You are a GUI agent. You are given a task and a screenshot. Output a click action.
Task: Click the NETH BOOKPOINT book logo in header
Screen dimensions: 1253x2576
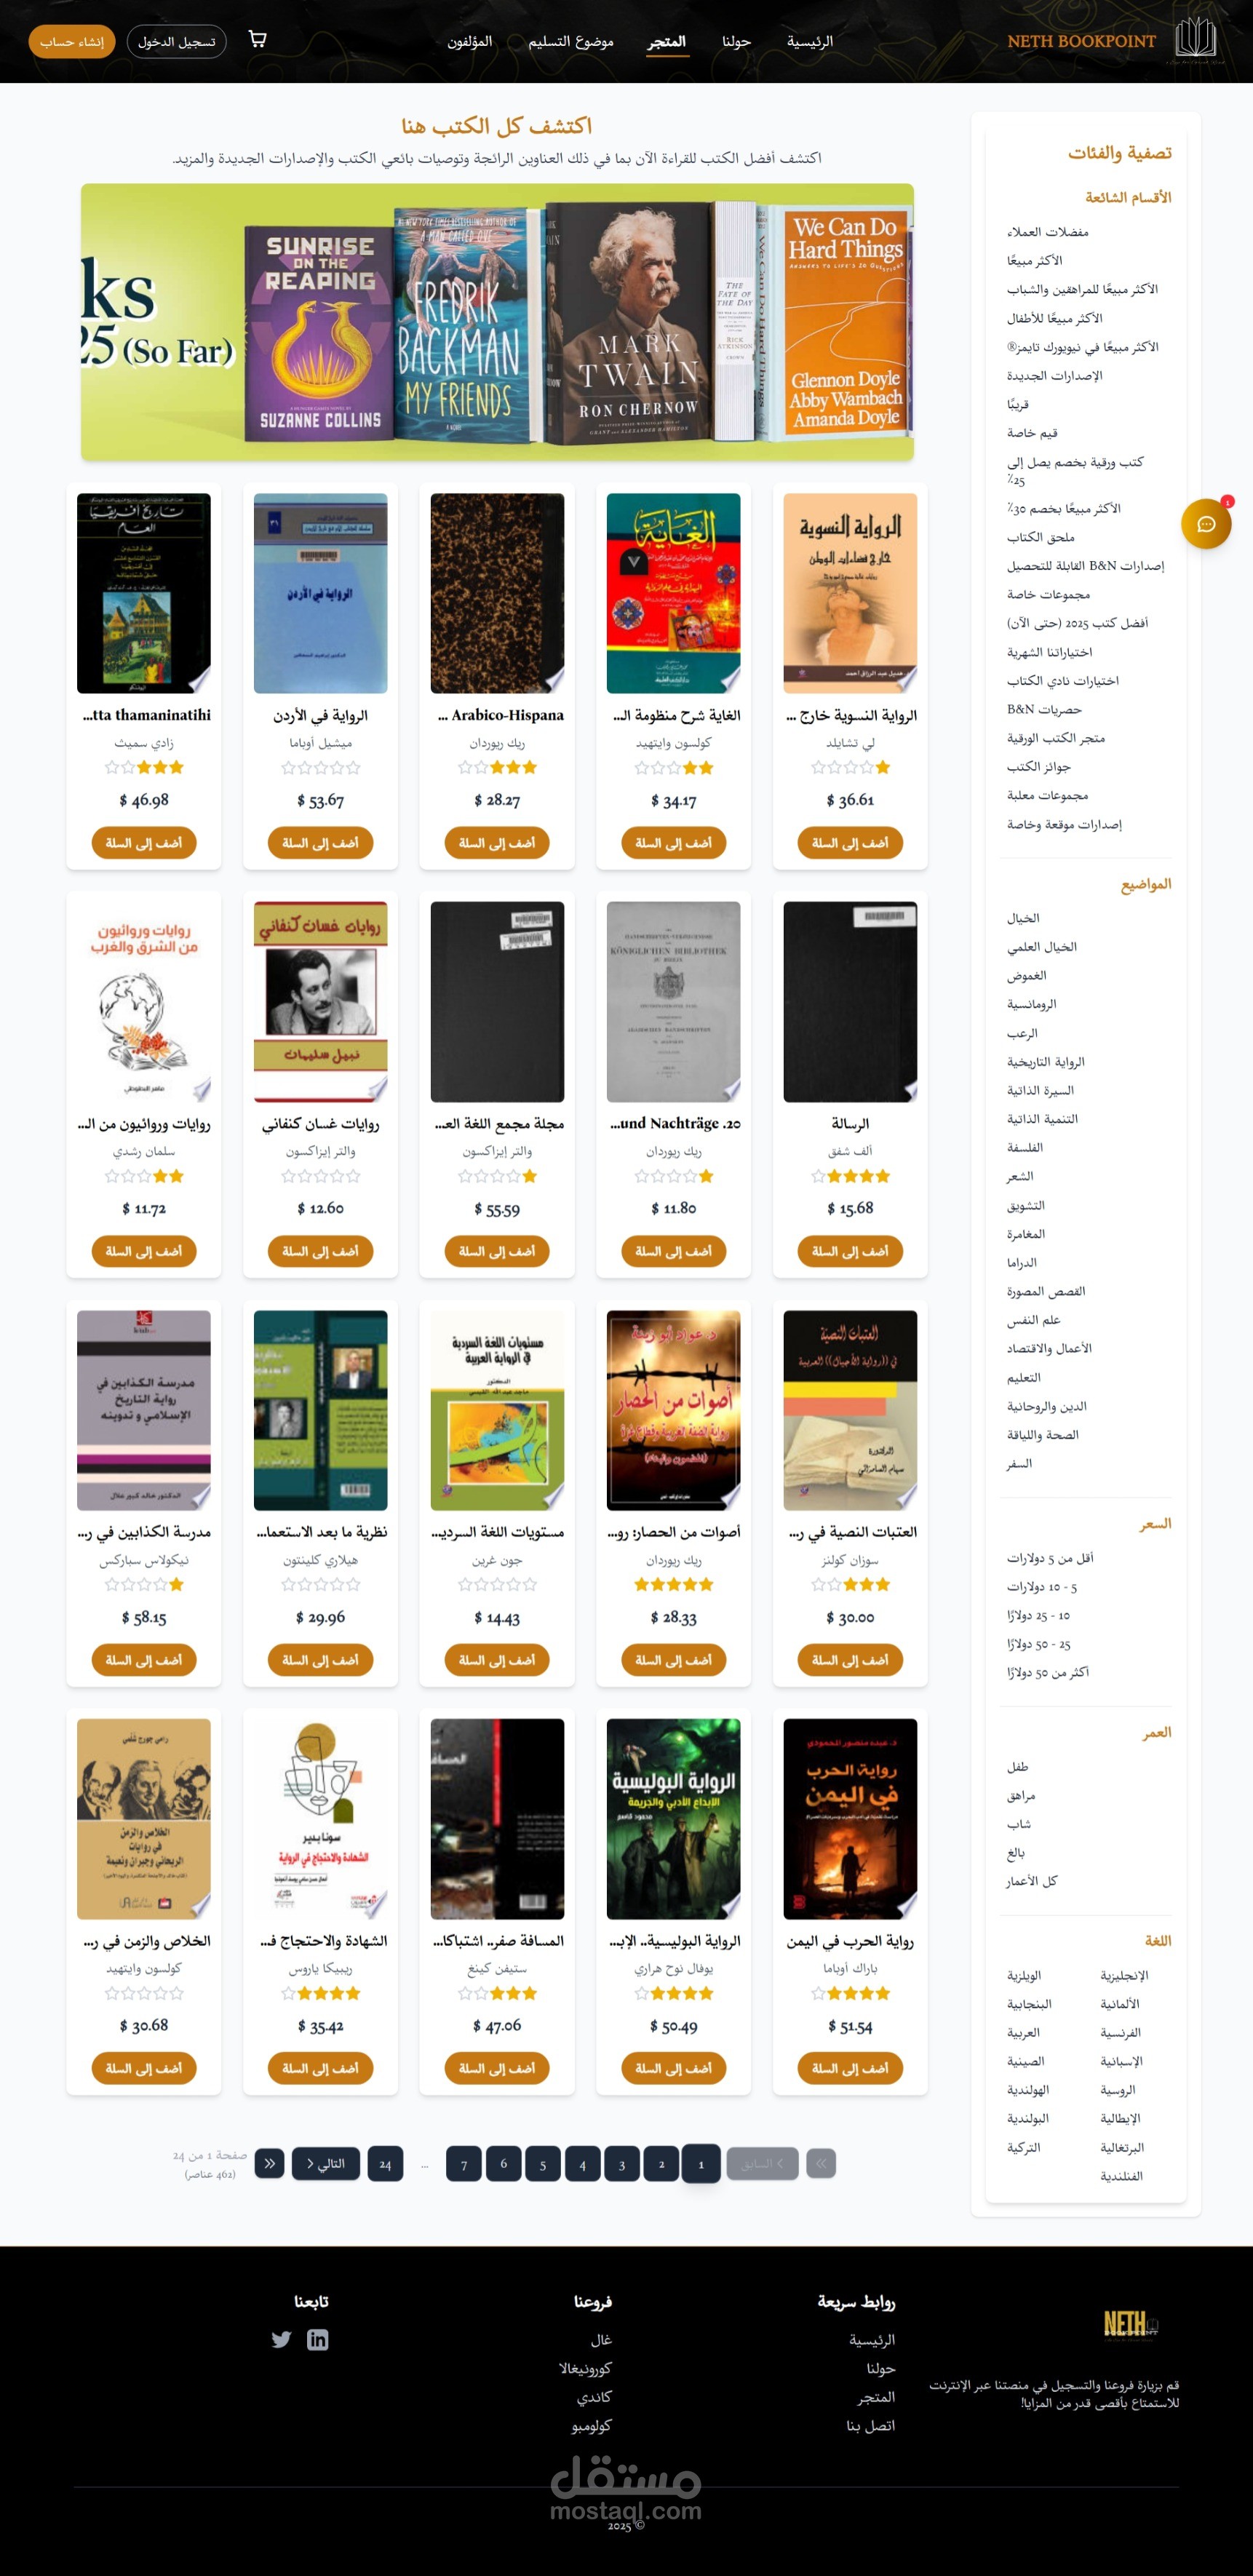1195,39
